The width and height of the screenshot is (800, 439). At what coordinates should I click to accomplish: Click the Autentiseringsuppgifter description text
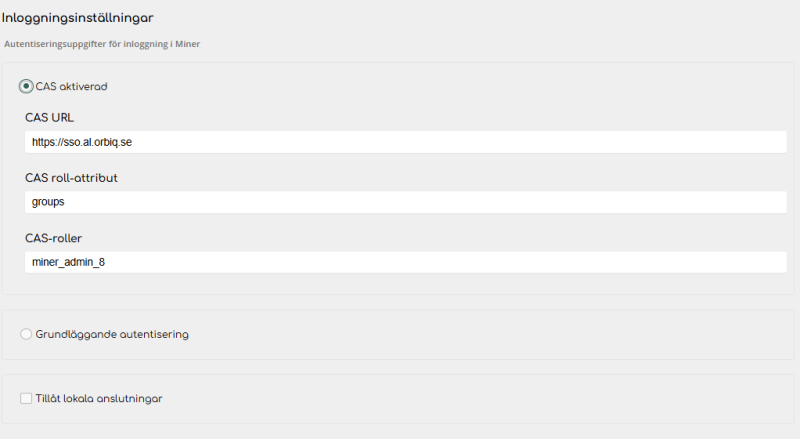[x=102, y=44]
